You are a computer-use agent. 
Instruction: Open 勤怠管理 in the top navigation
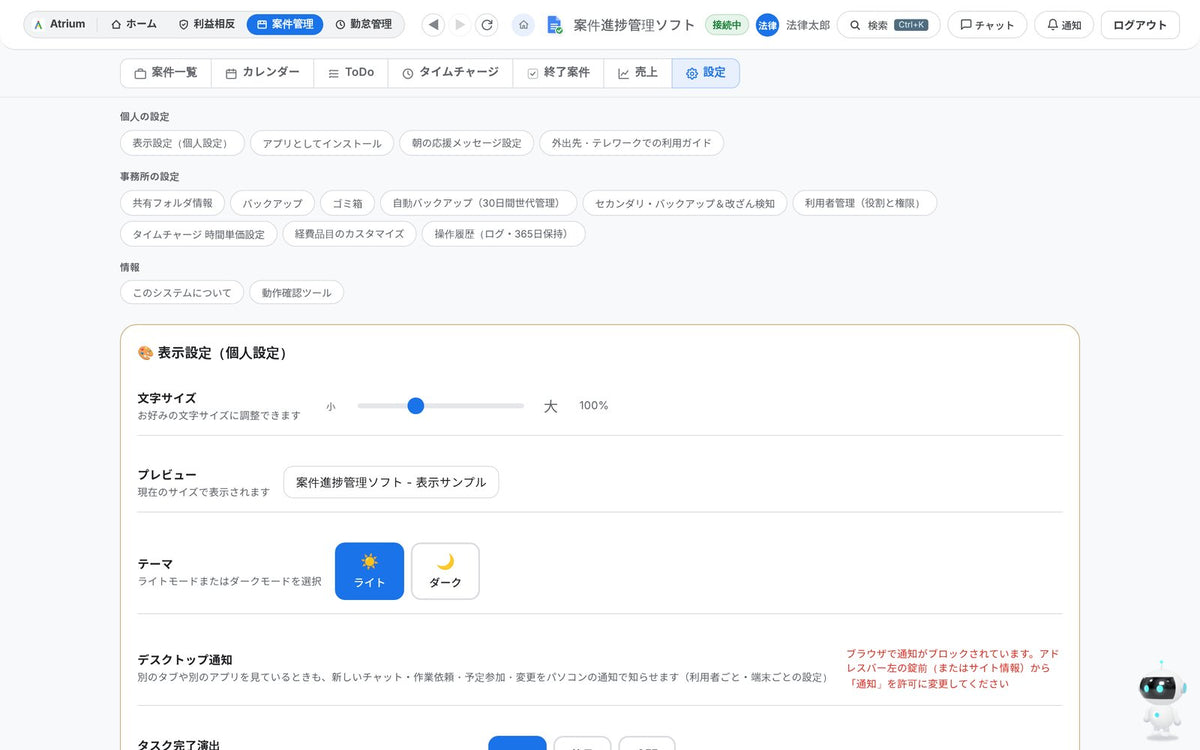coord(363,24)
